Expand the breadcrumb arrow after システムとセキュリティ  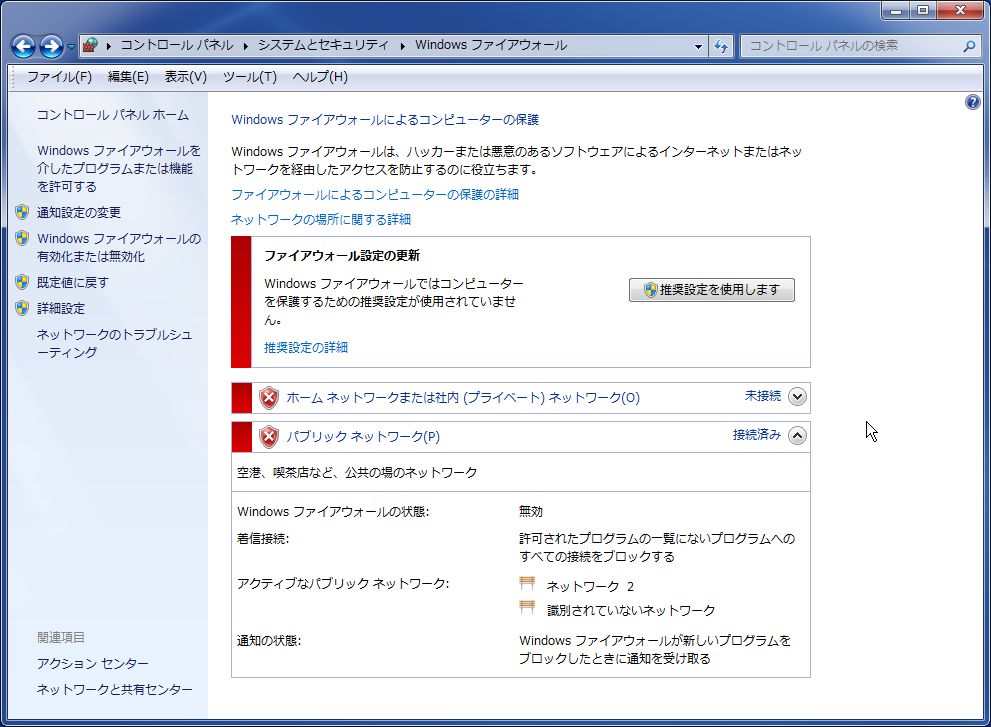pos(403,46)
